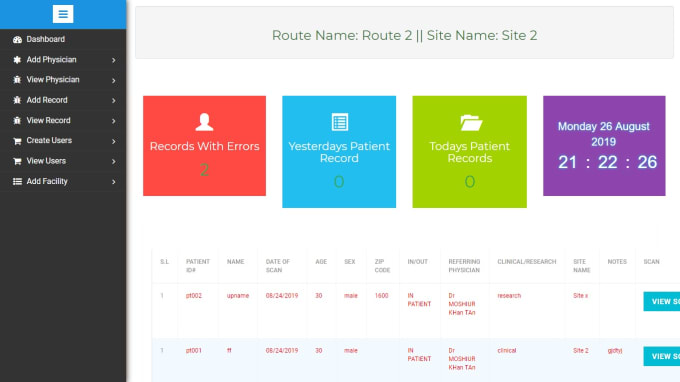Click the Create Users cart icon
Screen dimensions: 680x382
point(17,141)
